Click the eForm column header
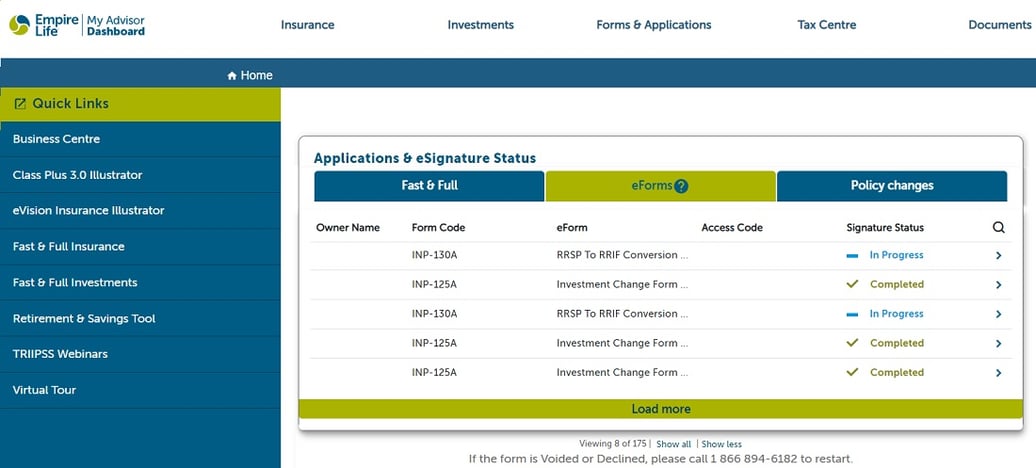 click(572, 227)
